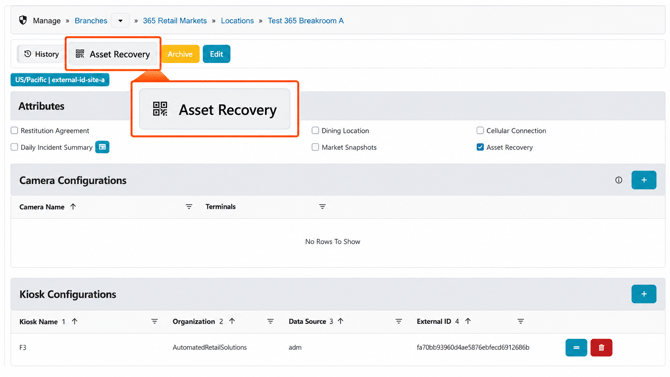This screenshot has width=670, height=377.
Task: Open Test 365 Breakroom A breadcrumb
Action: pos(306,21)
